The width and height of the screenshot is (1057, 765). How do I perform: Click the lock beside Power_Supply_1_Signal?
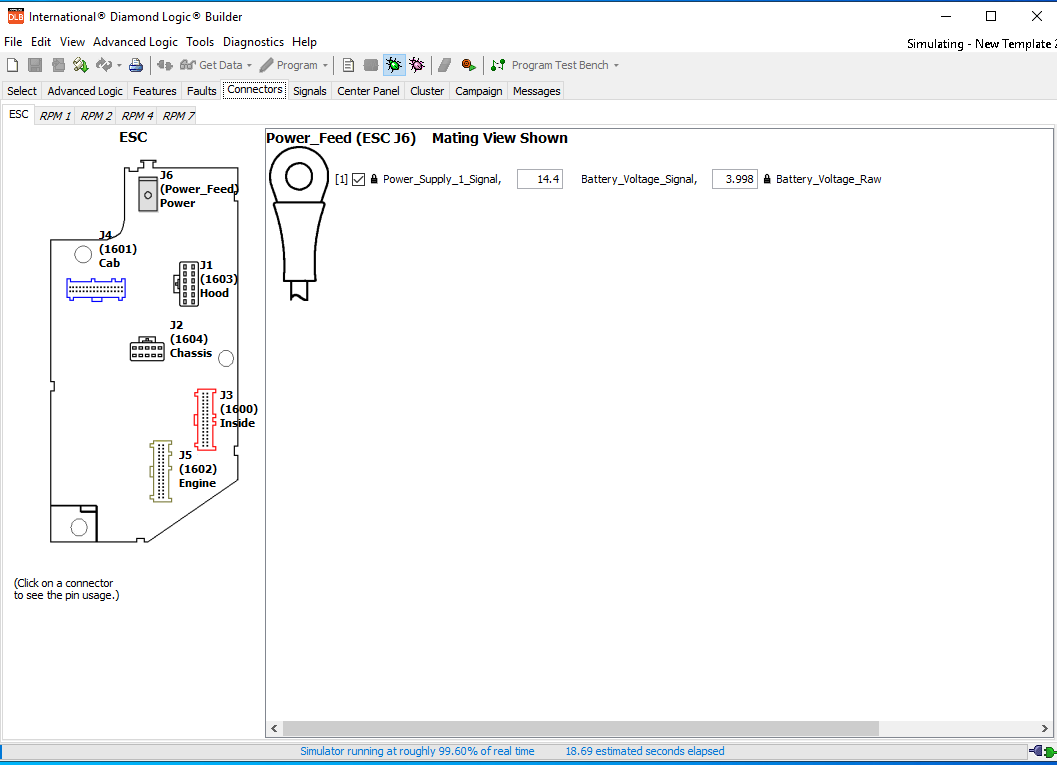(x=372, y=179)
